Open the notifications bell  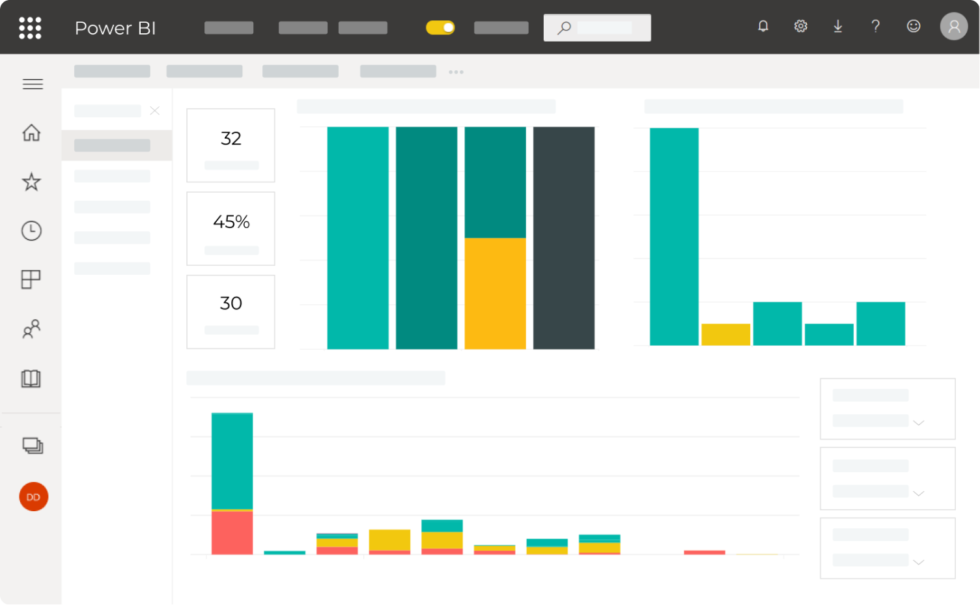pyautogui.click(x=763, y=26)
